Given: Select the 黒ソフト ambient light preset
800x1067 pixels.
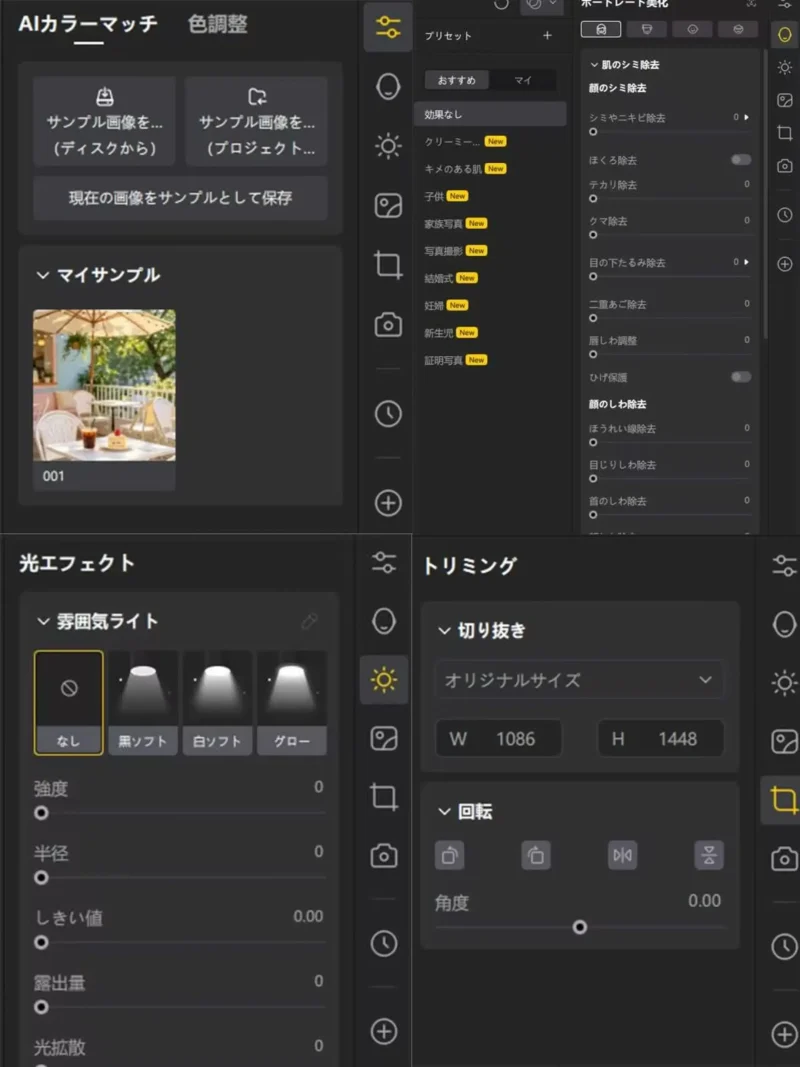Looking at the screenshot, I should pyautogui.click(x=143, y=702).
